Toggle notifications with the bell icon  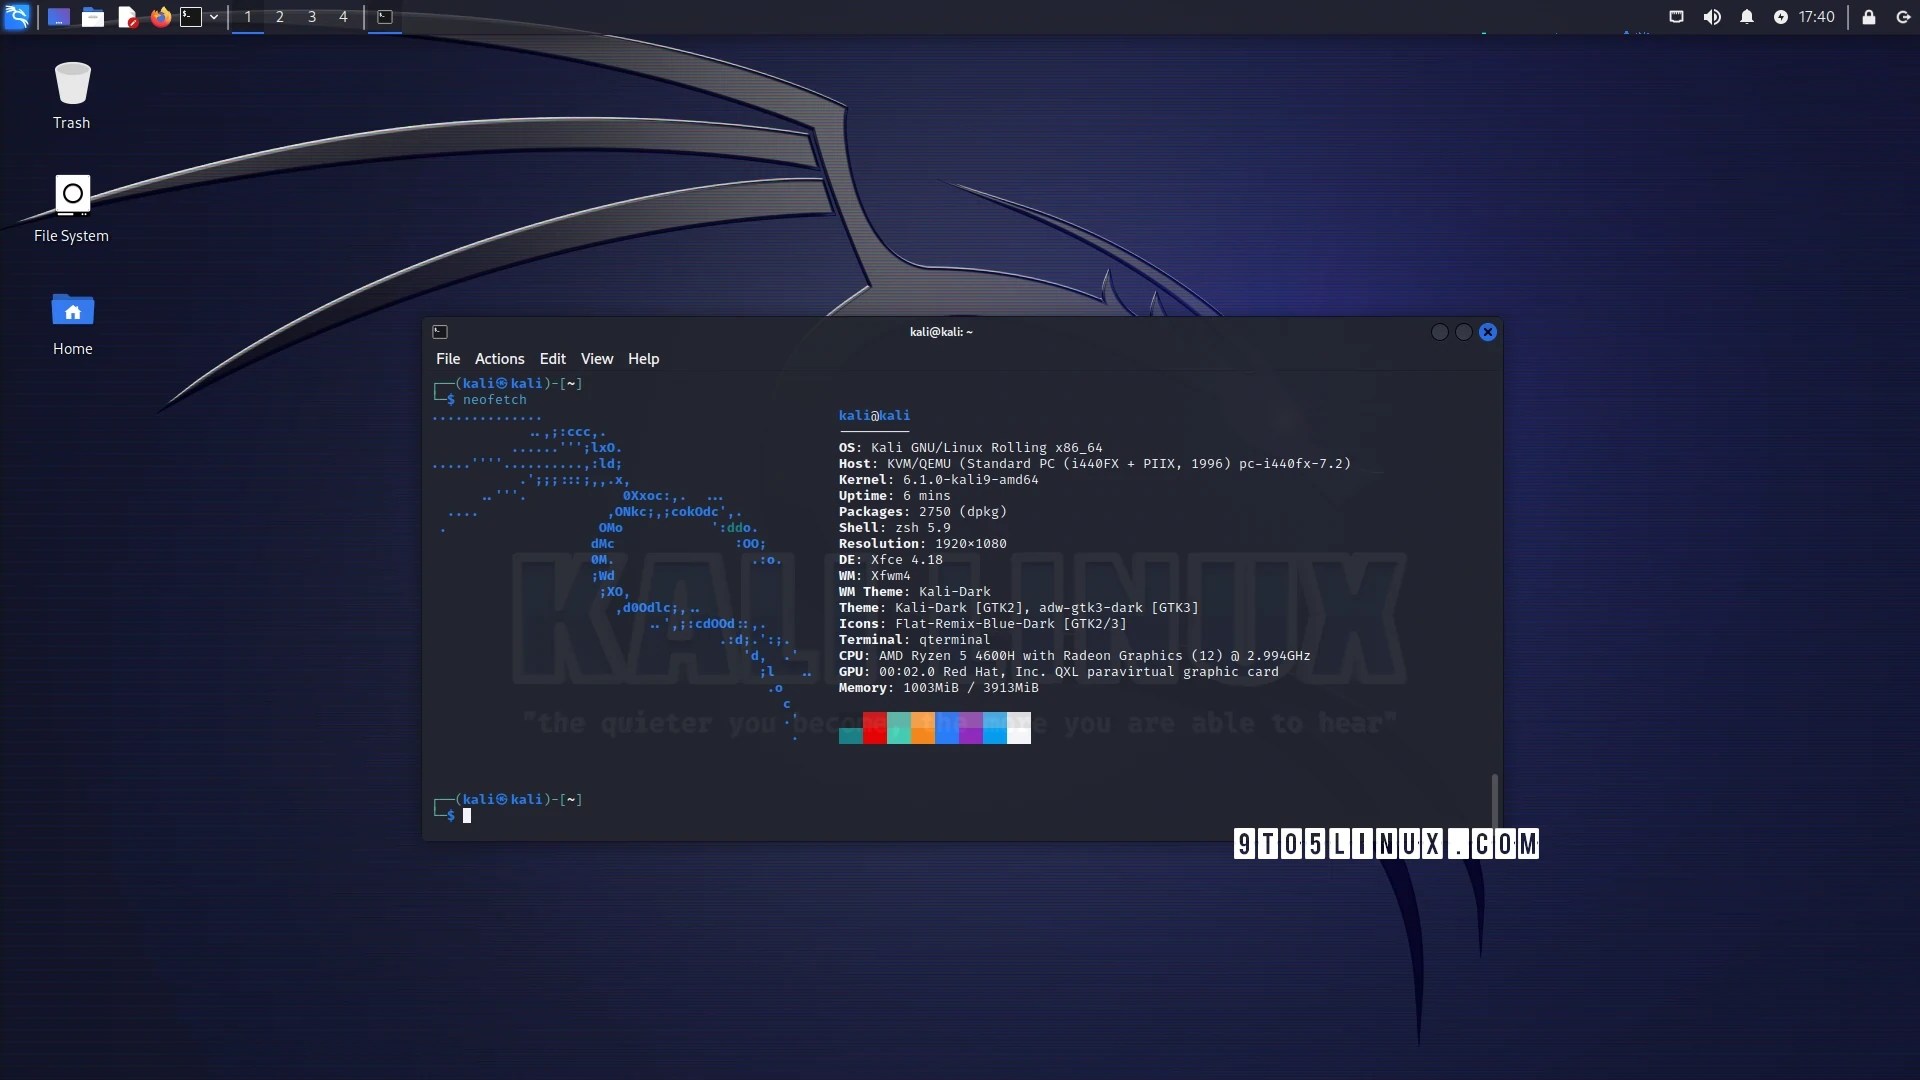click(x=1747, y=17)
